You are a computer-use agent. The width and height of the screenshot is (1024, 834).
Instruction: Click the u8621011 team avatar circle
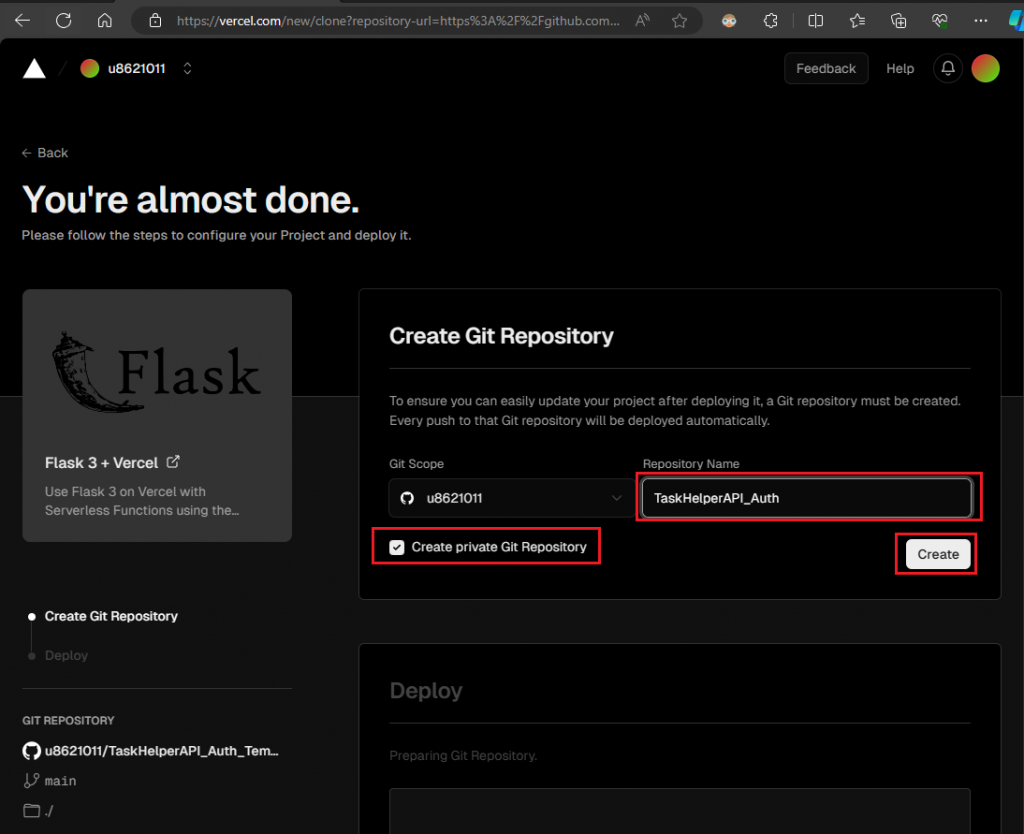coord(89,69)
